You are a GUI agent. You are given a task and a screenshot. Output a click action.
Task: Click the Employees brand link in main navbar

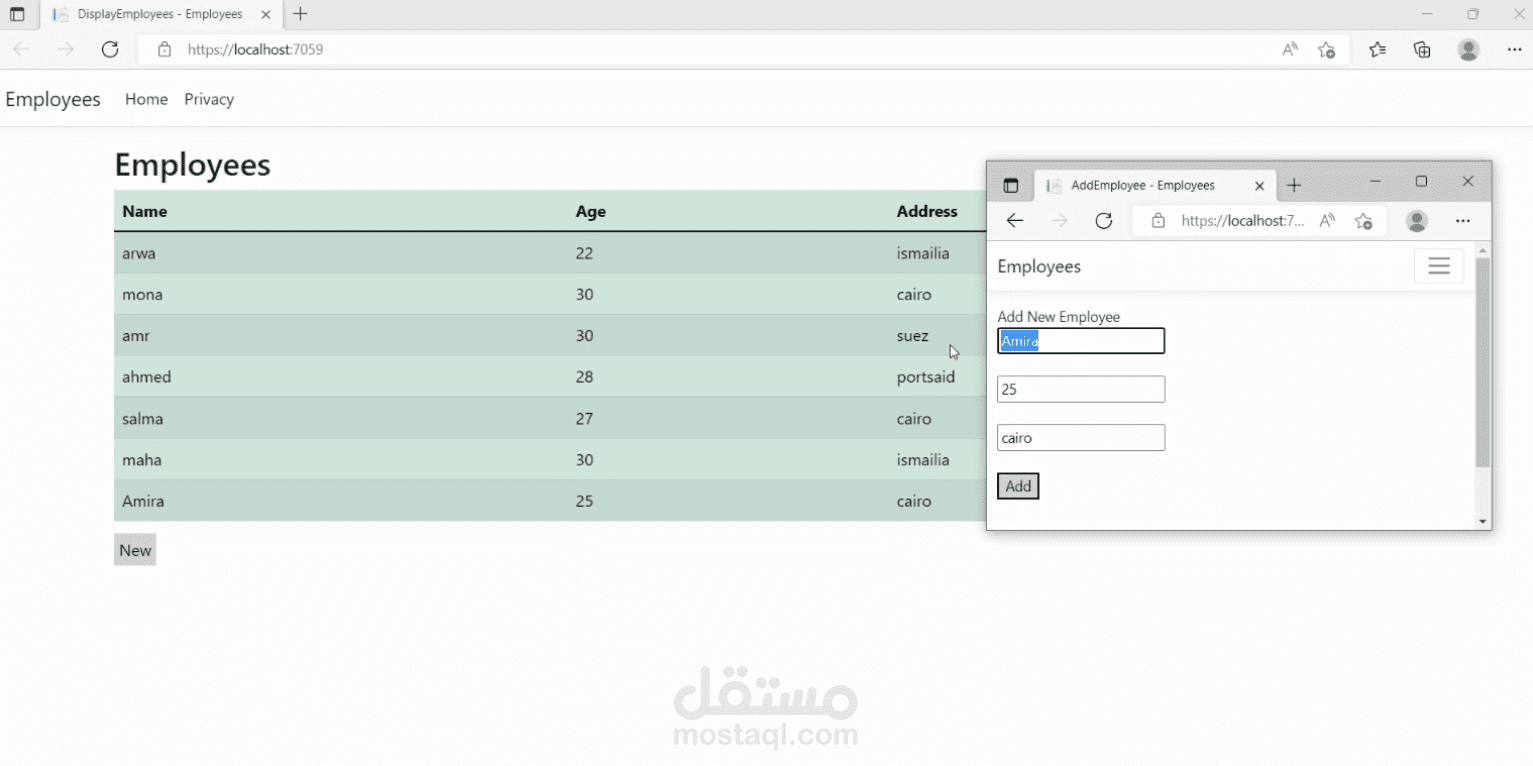[x=53, y=99]
